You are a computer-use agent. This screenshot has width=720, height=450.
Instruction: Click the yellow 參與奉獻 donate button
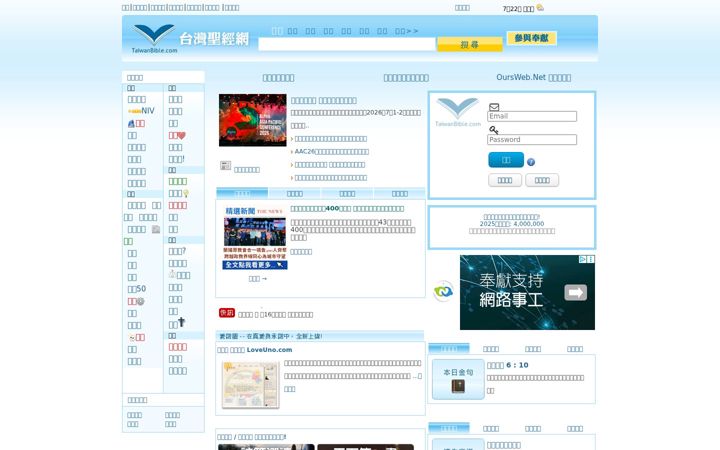tap(531, 38)
